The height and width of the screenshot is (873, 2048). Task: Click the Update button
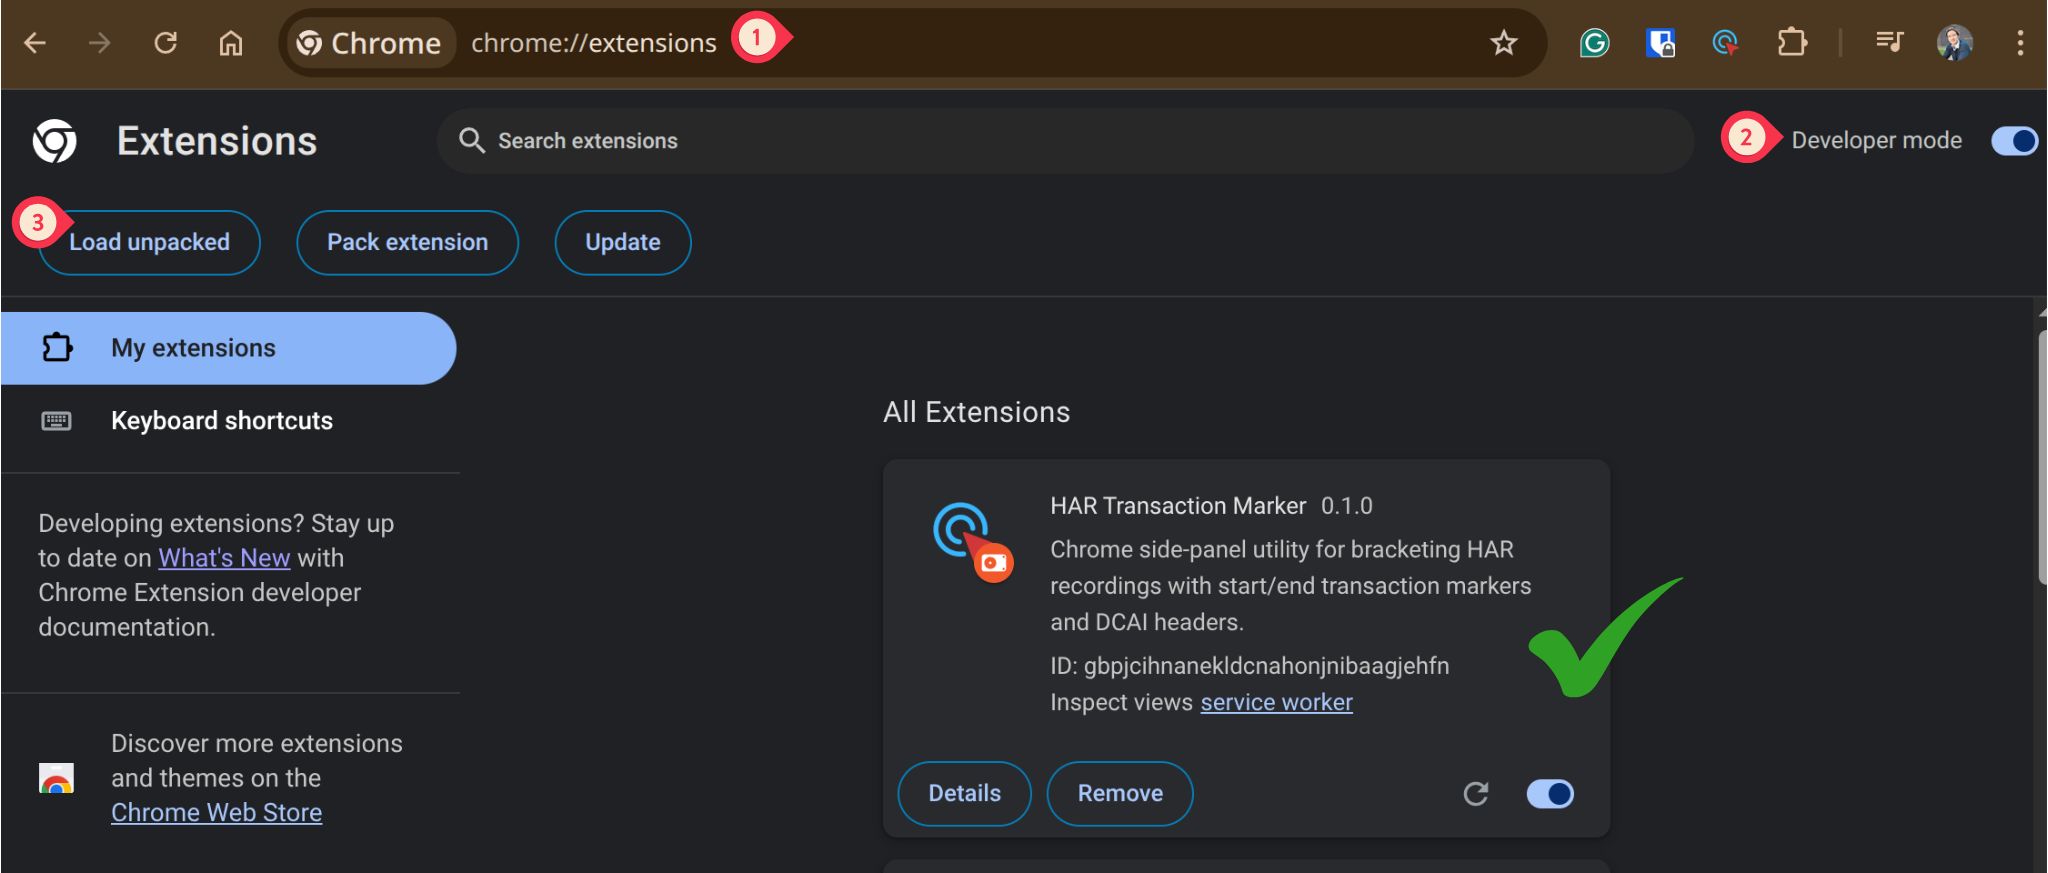(623, 242)
